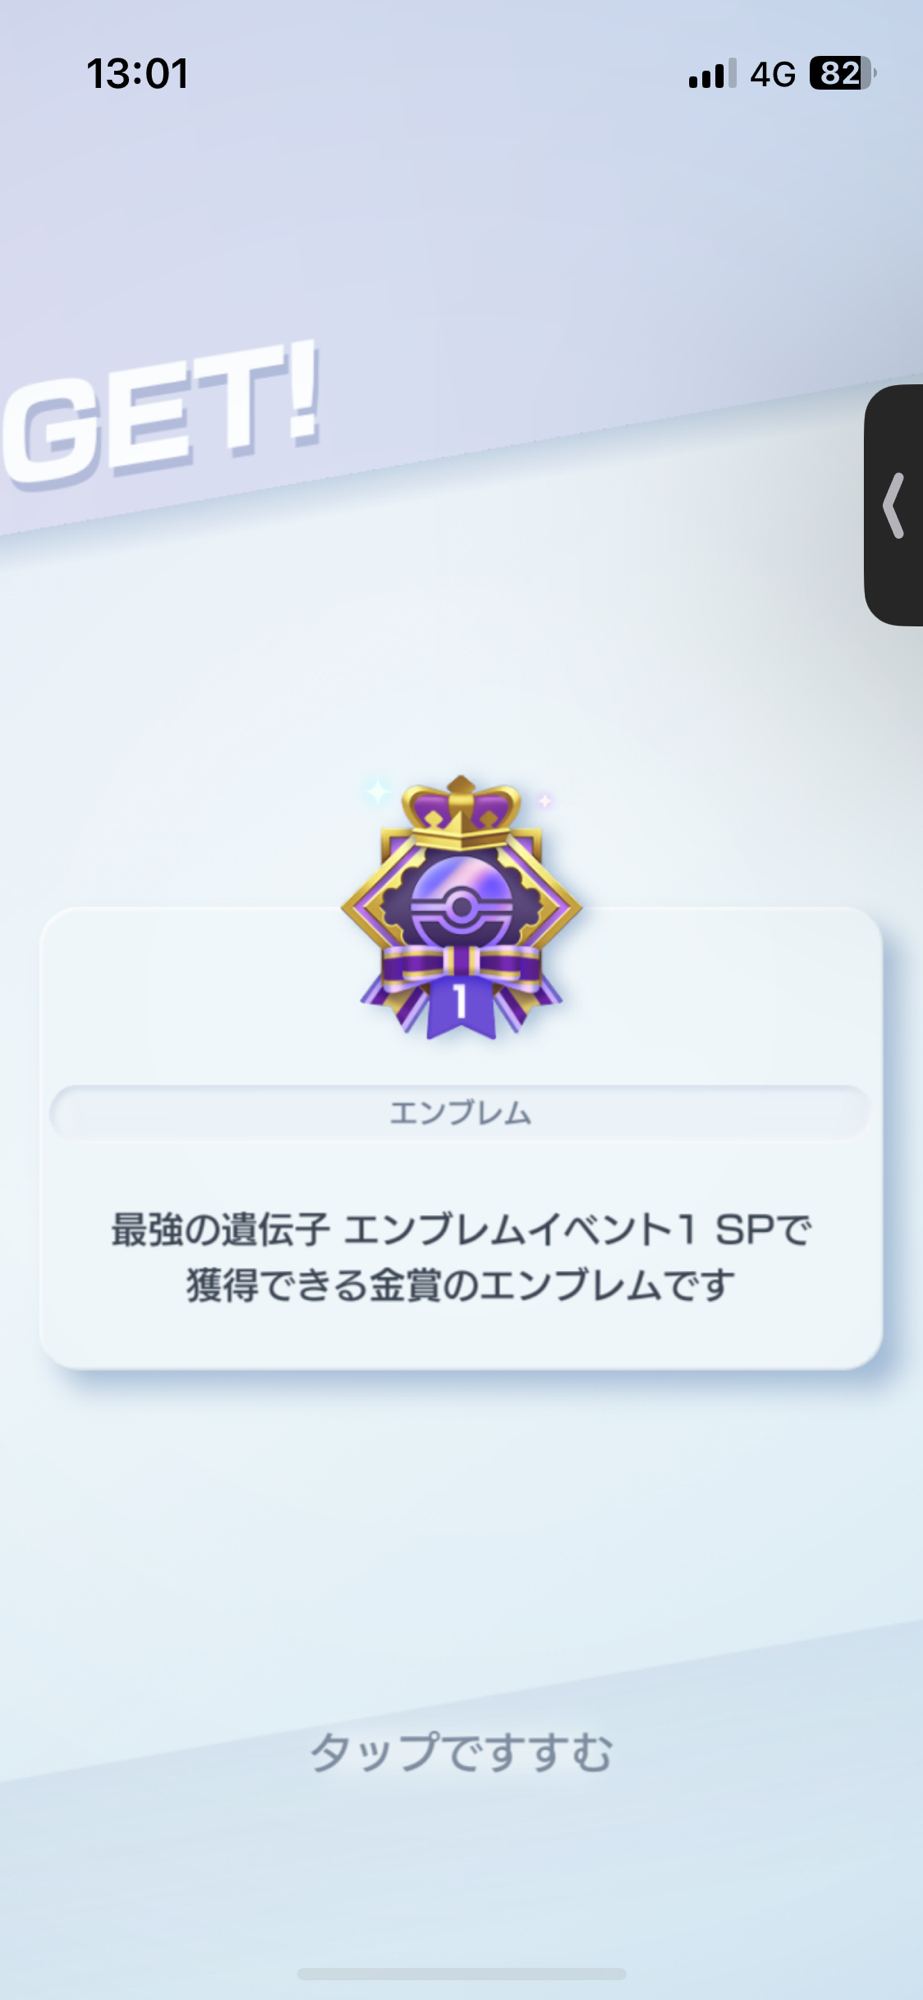Tap the エンブレム label bar
The width and height of the screenshot is (923, 2000).
pos(461,1112)
